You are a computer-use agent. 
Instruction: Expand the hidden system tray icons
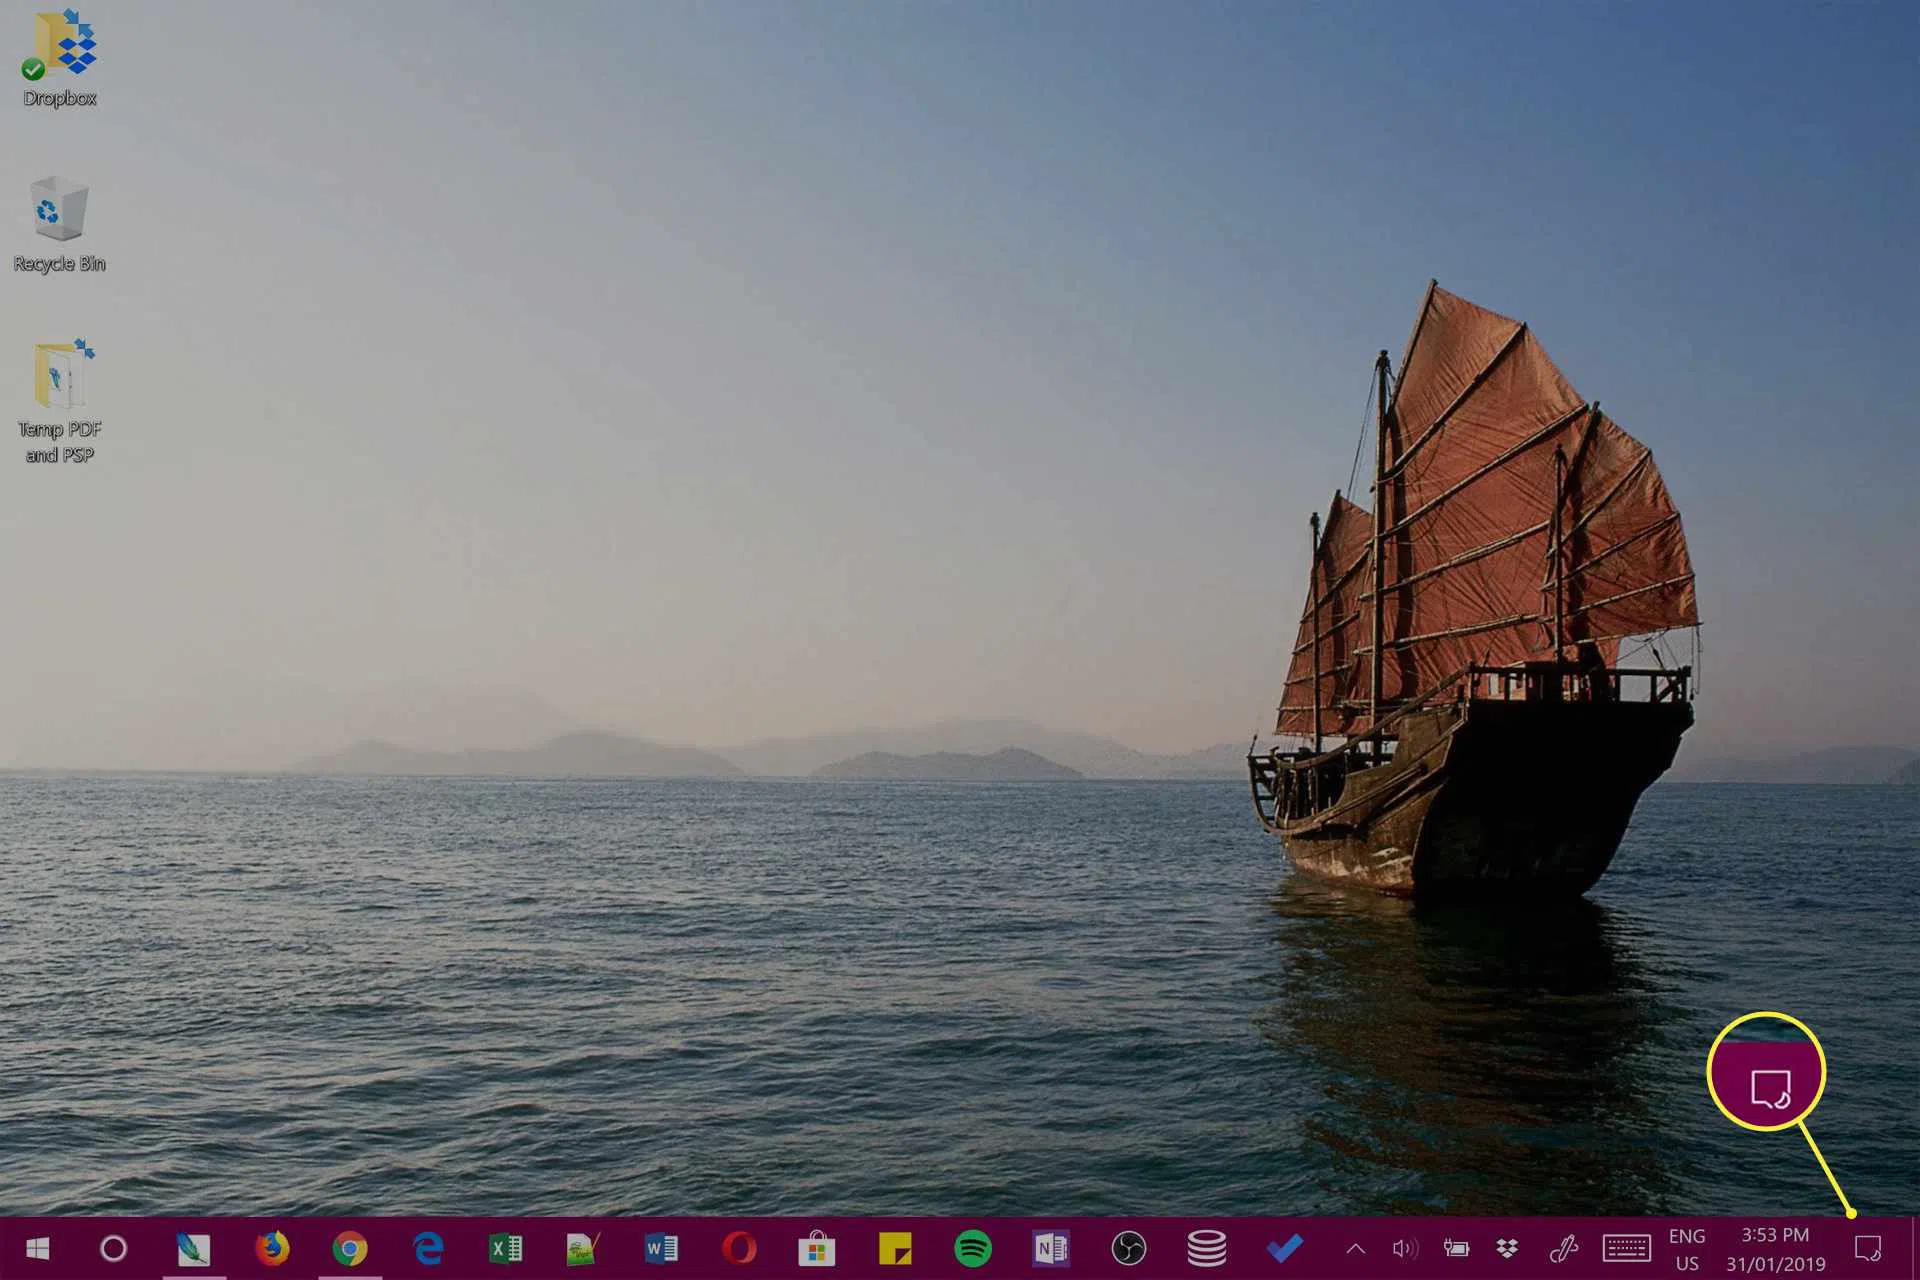1356,1248
